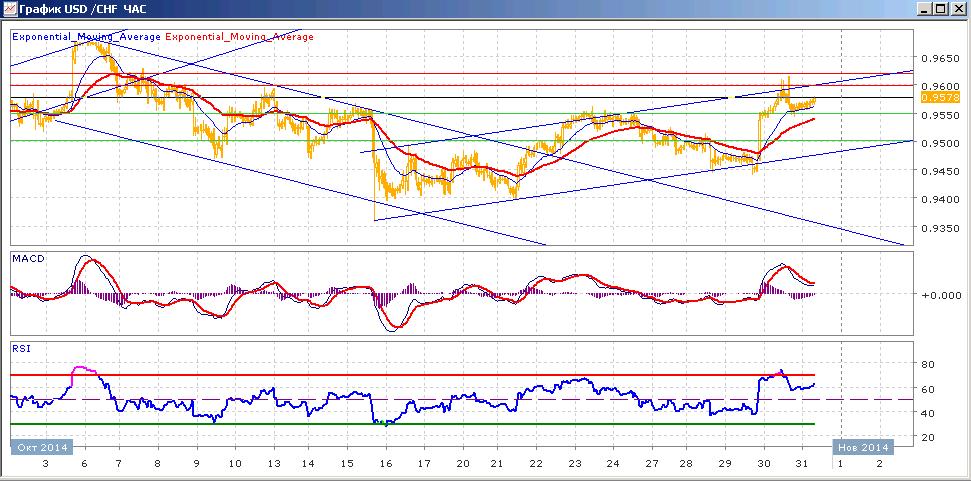The height and width of the screenshot is (481, 971).
Task: Click the 'Окт 2014' month label
Action: pyautogui.click(x=41, y=447)
